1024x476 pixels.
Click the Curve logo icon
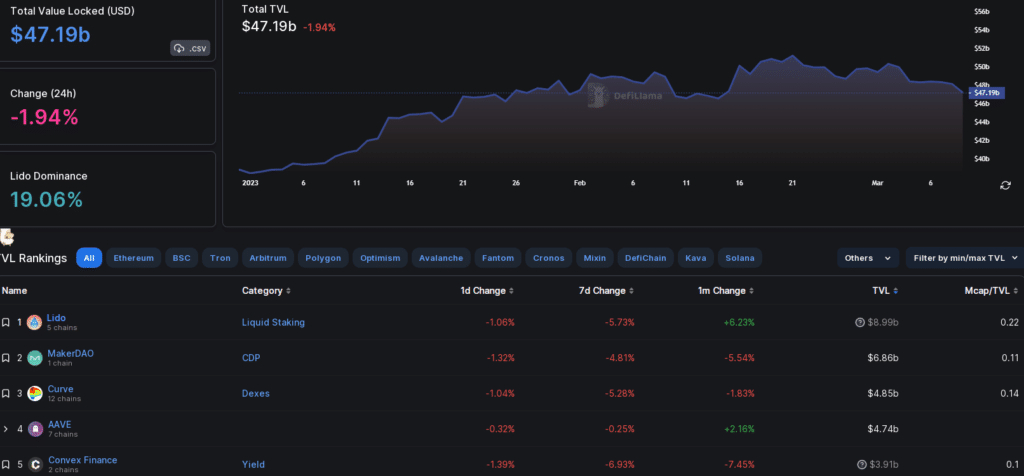35,394
